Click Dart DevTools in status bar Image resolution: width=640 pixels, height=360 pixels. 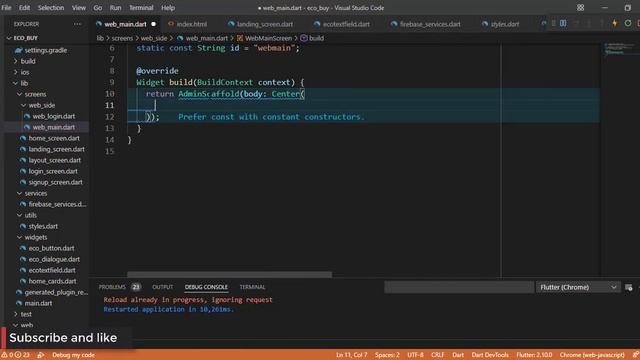point(490,355)
